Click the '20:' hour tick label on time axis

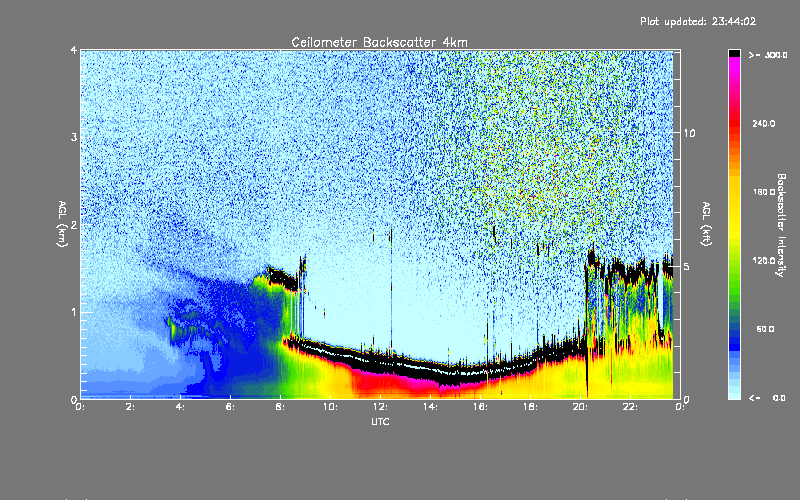coord(580,407)
